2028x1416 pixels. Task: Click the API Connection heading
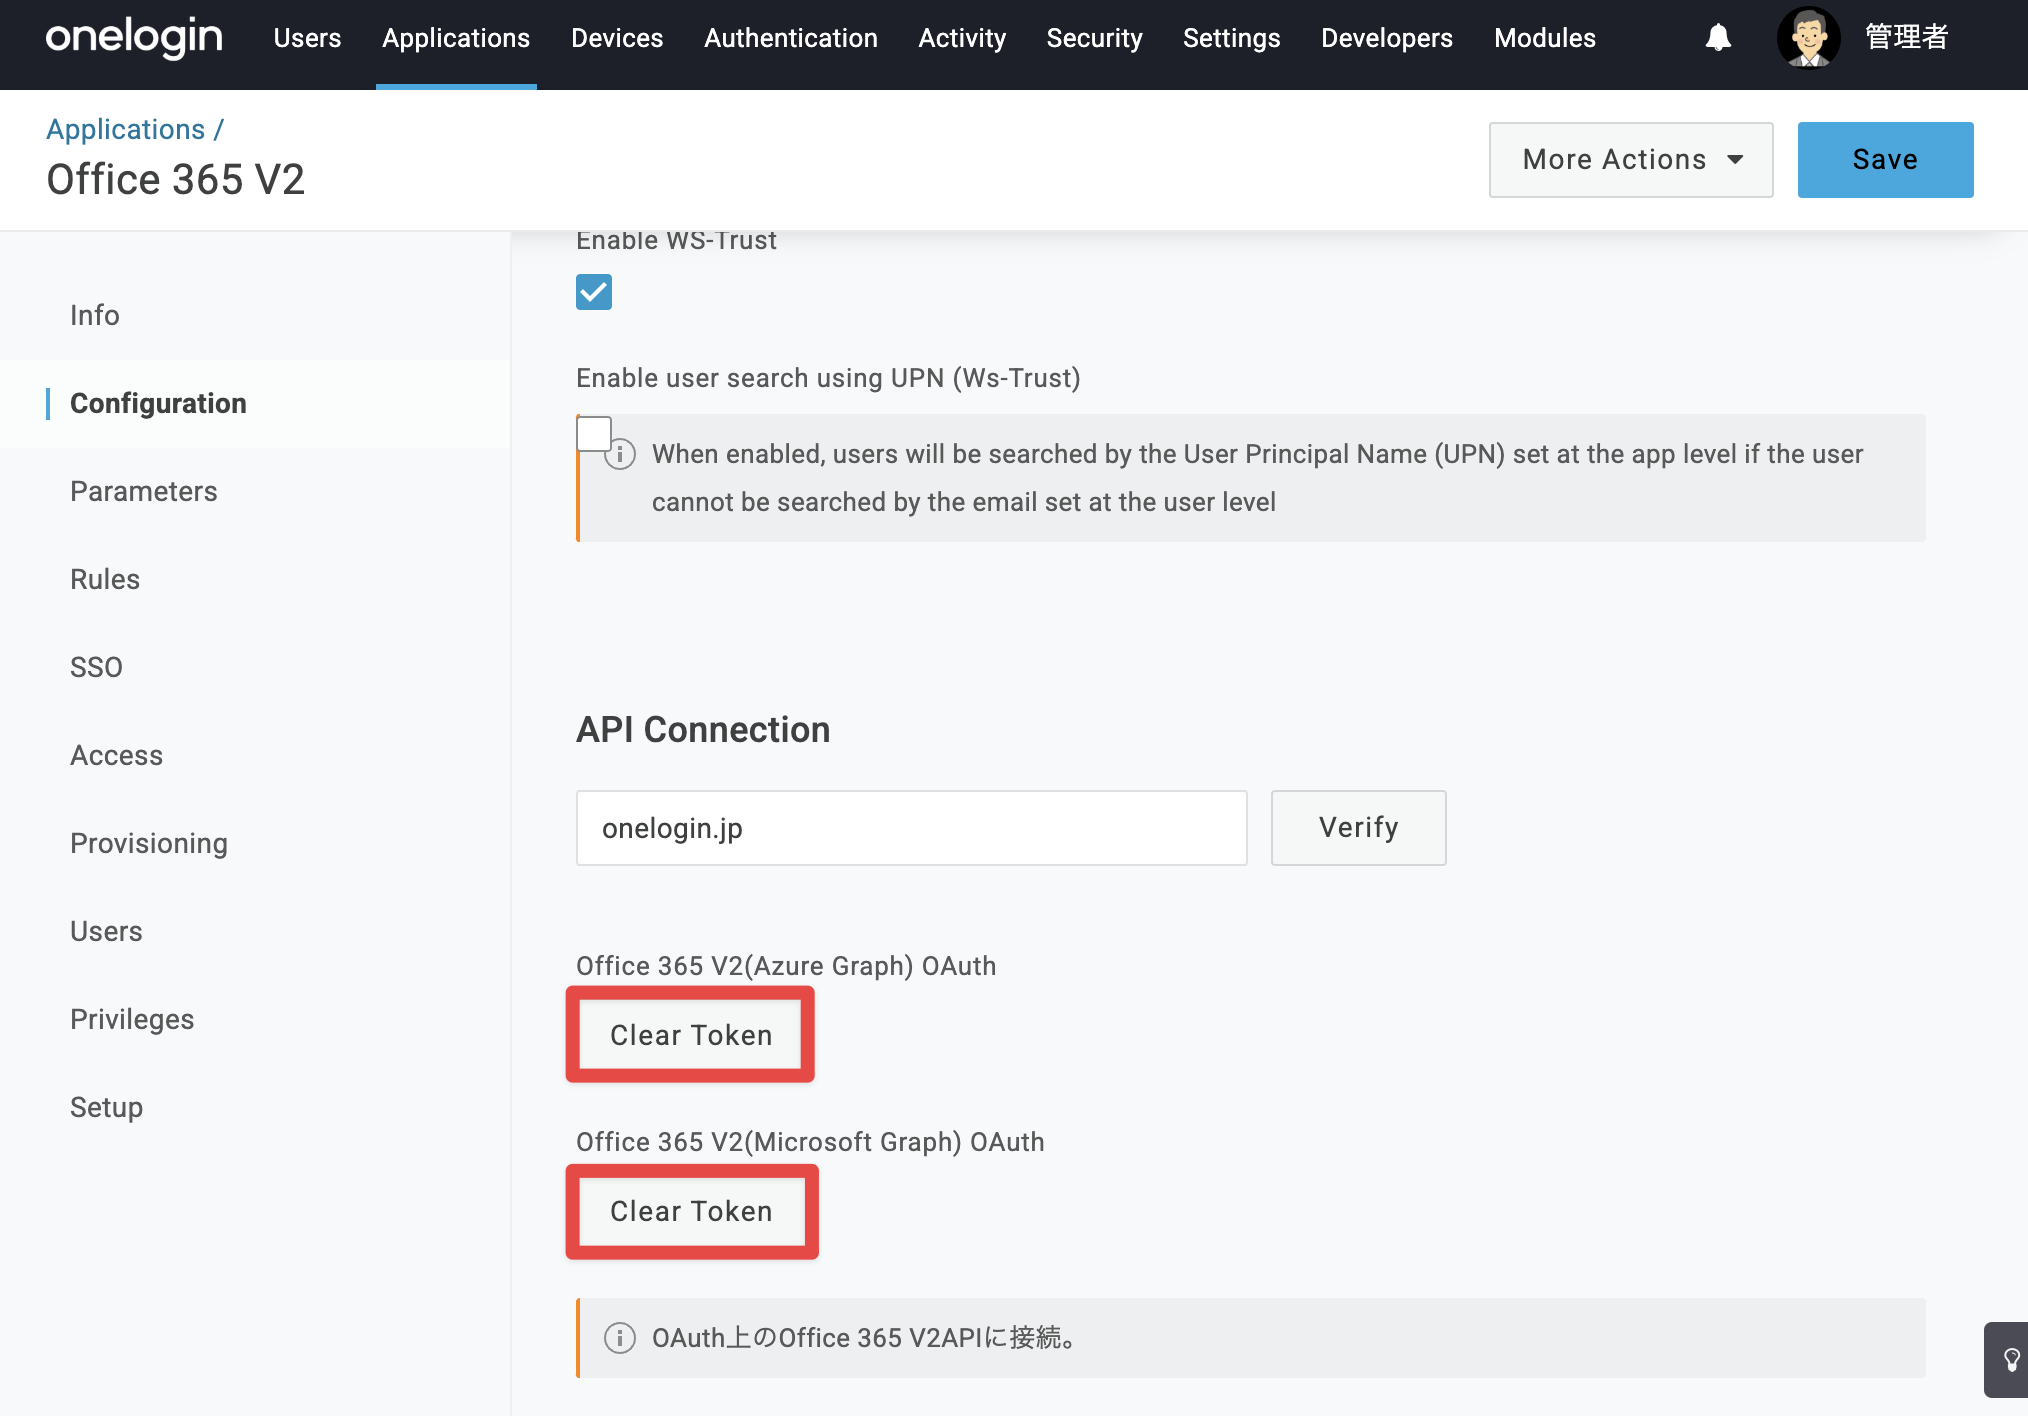[x=703, y=730]
